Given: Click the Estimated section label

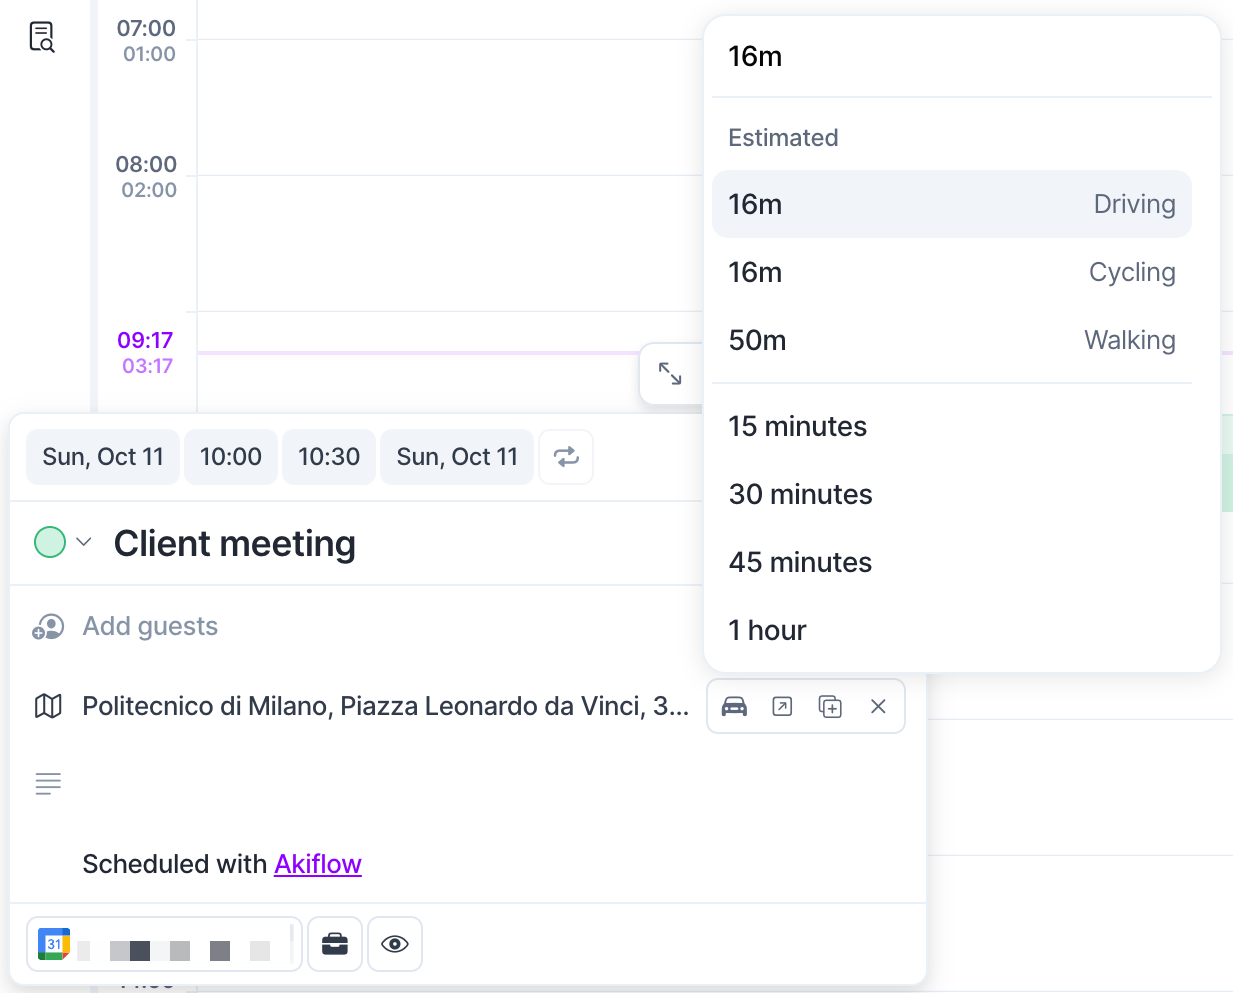Looking at the screenshot, I should [783, 138].
